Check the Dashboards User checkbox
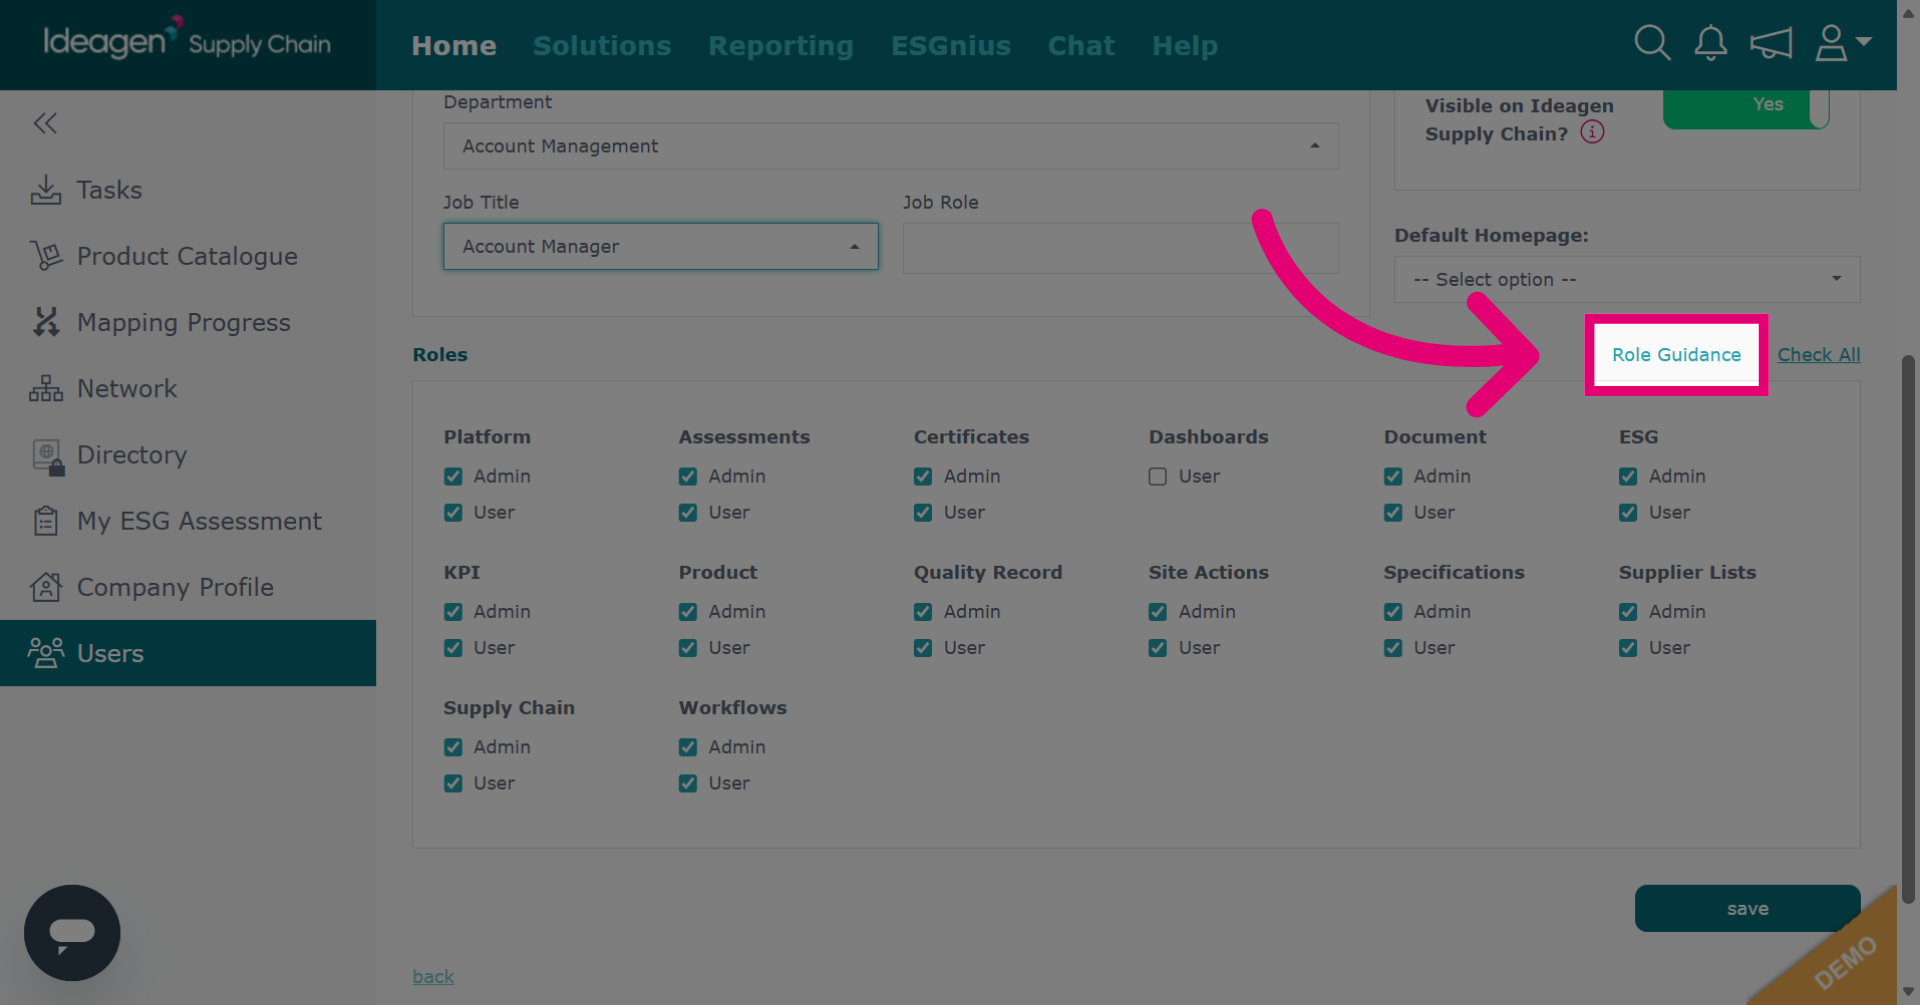The image size is (1920, 1005). [x=1157, y=477]
